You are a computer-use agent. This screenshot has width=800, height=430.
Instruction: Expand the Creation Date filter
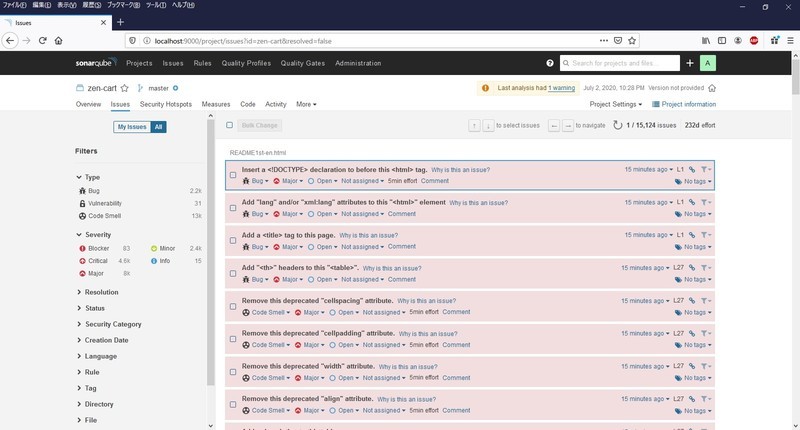click(106, 340)
